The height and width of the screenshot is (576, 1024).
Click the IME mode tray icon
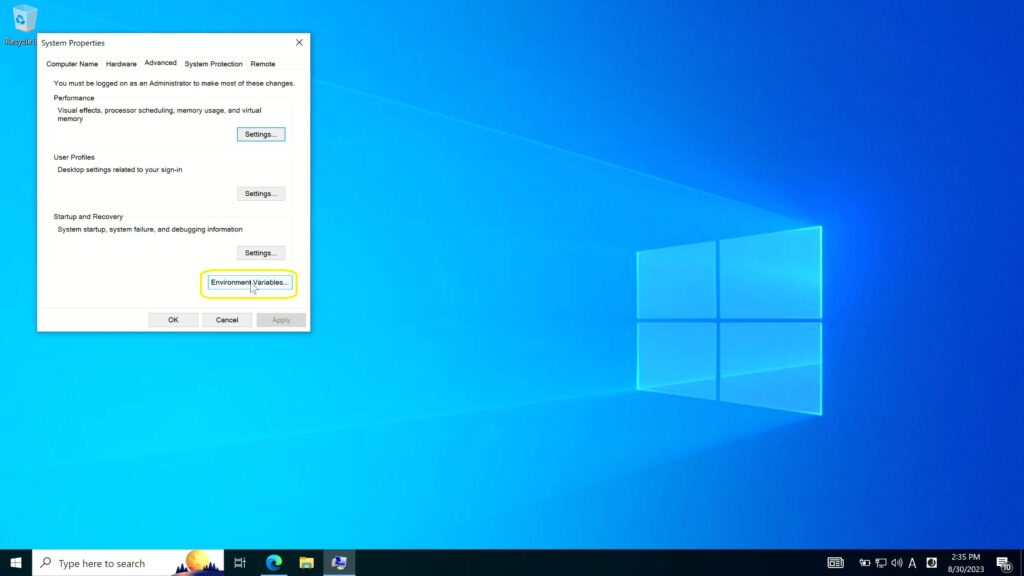click(931, 563)
